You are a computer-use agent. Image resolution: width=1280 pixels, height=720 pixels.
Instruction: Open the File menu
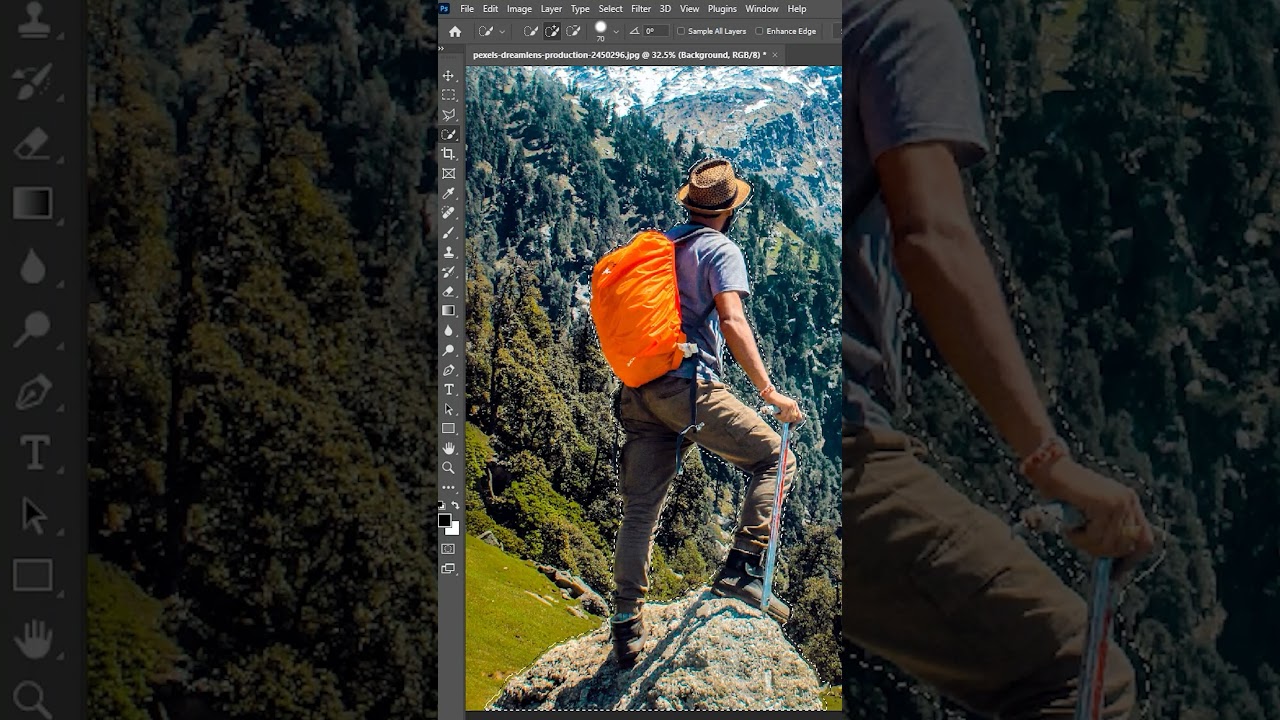[467, 9]
